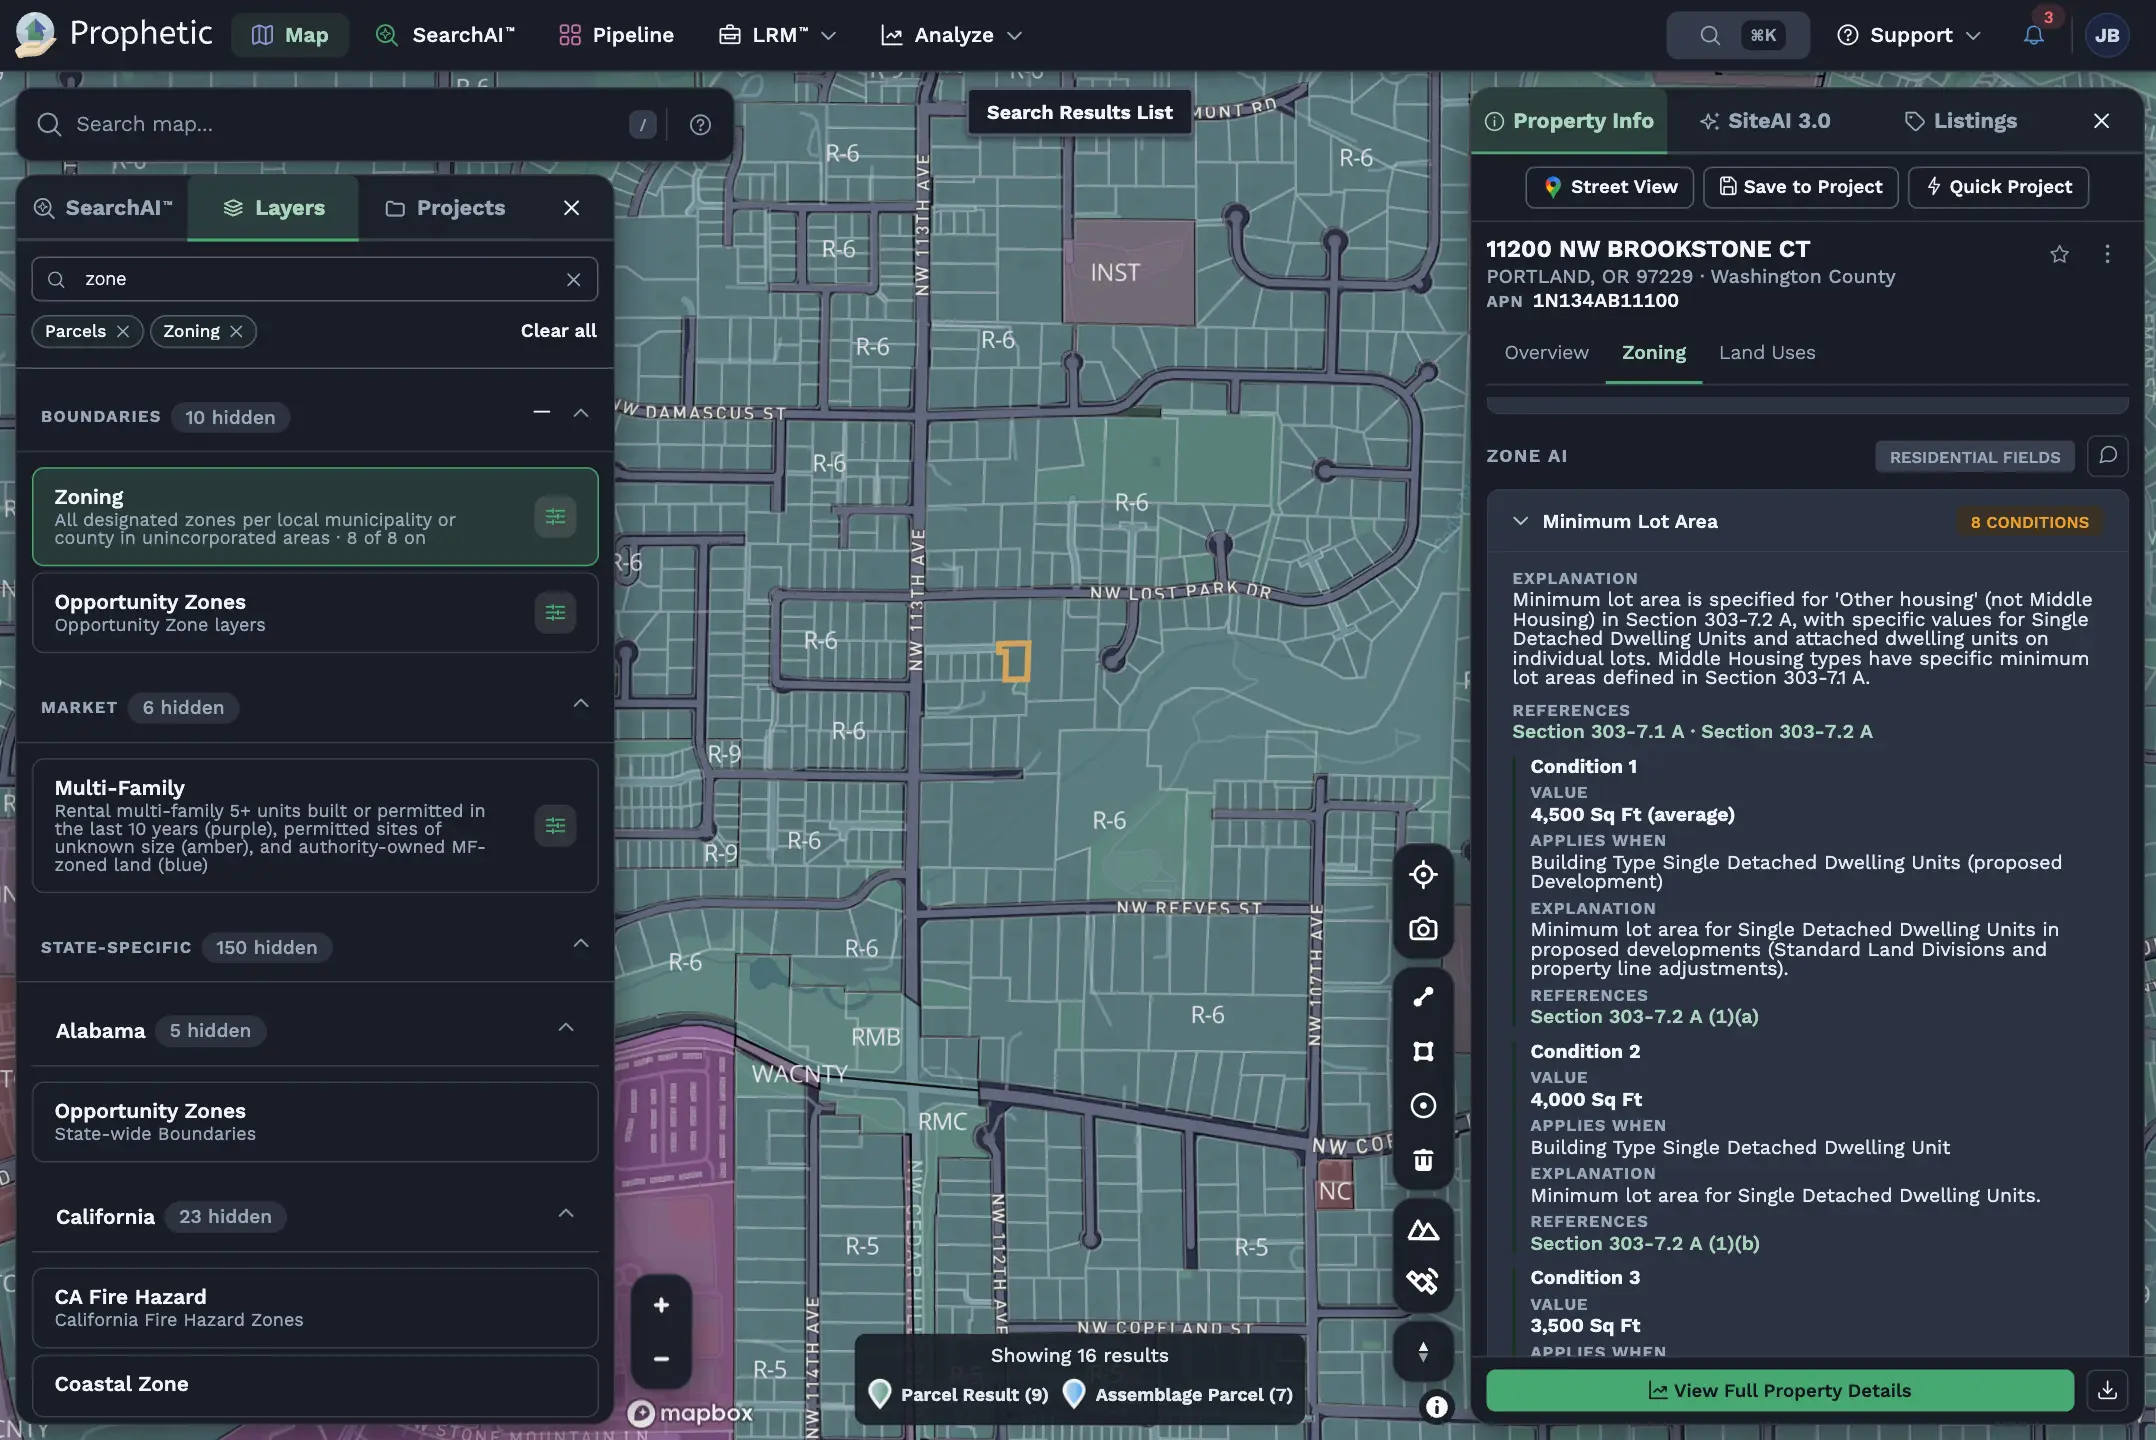This screenshot has height=1440, width=2156.
Task: Open the notifications bell
Action: 2034,35
